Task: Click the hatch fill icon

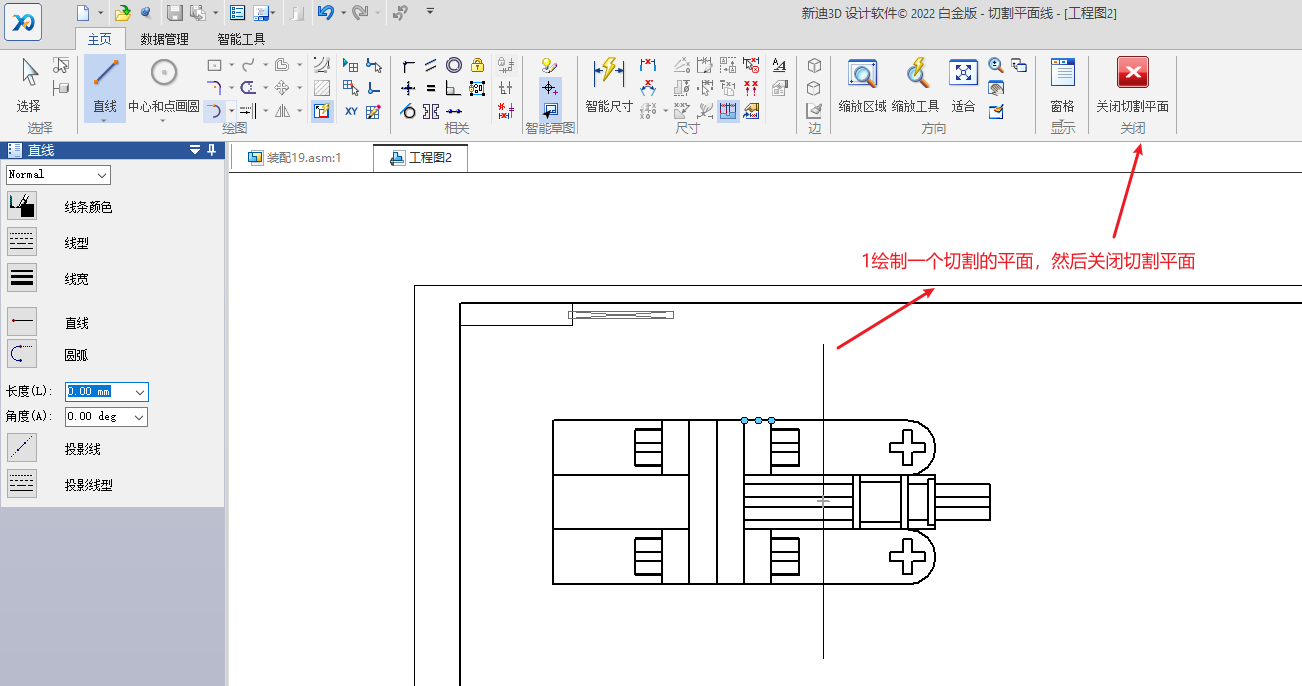Action: 322,88
